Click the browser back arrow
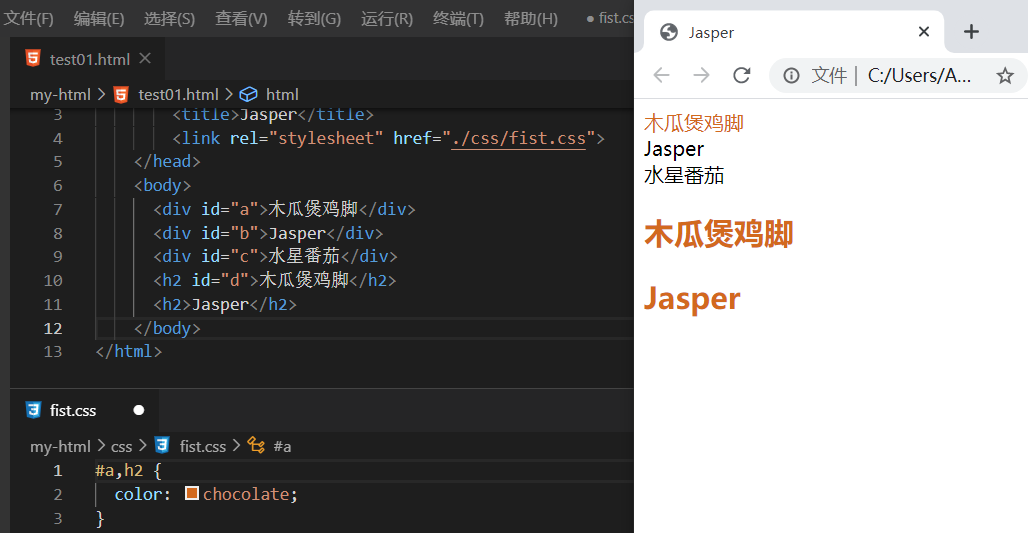This screenshot has width=1028, height=533. tap(661, 75)
